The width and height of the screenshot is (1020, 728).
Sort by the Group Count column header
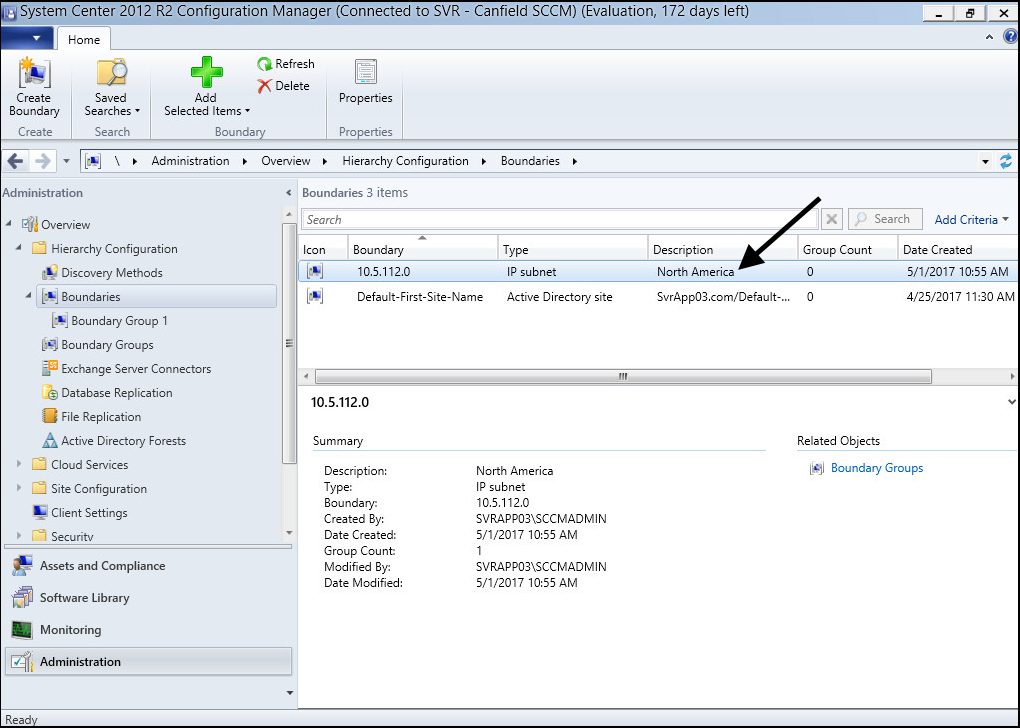click(848, 249)
